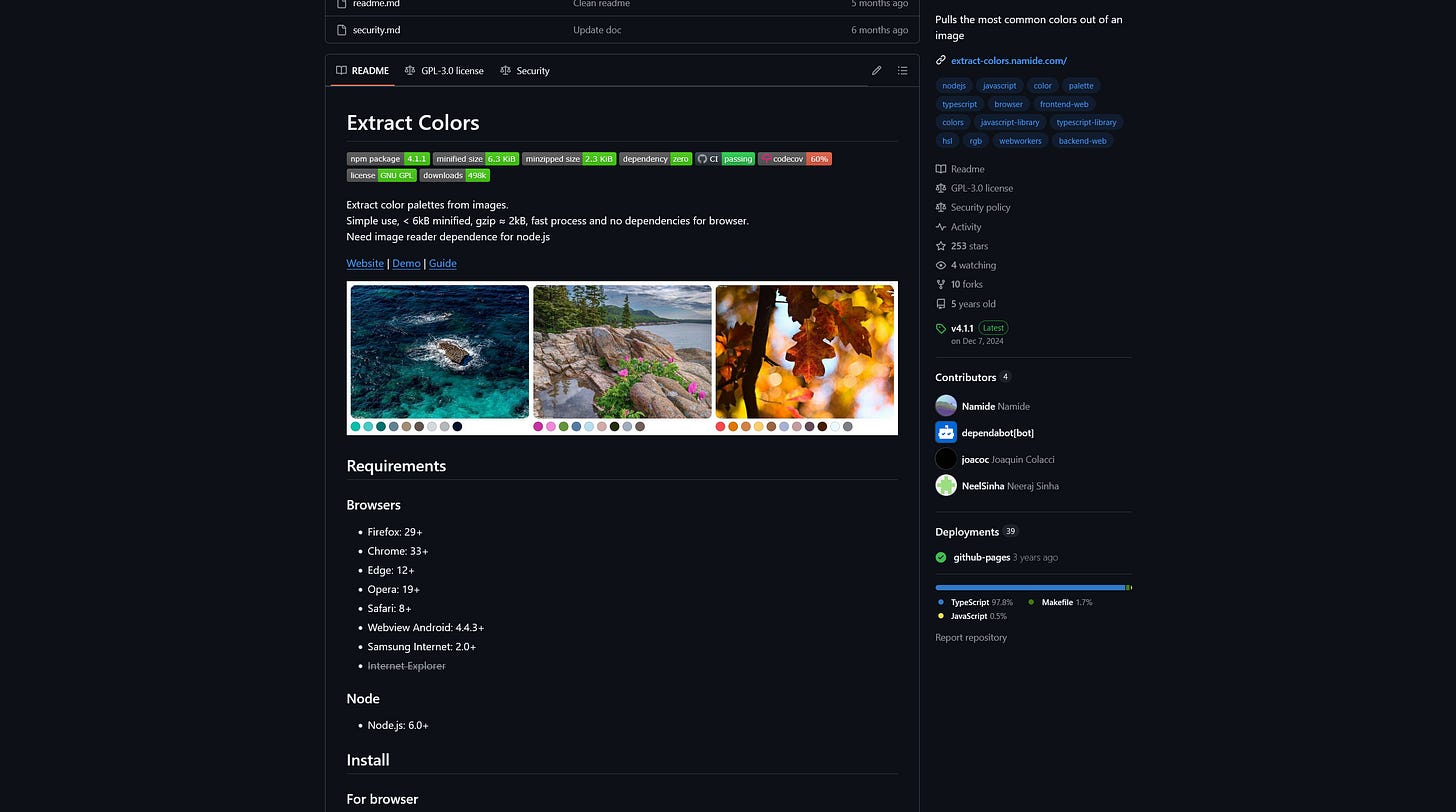The width and height of the screenshot is (1456, 812).
Task: Click the javascript topic tag
Action: point(999,86)
